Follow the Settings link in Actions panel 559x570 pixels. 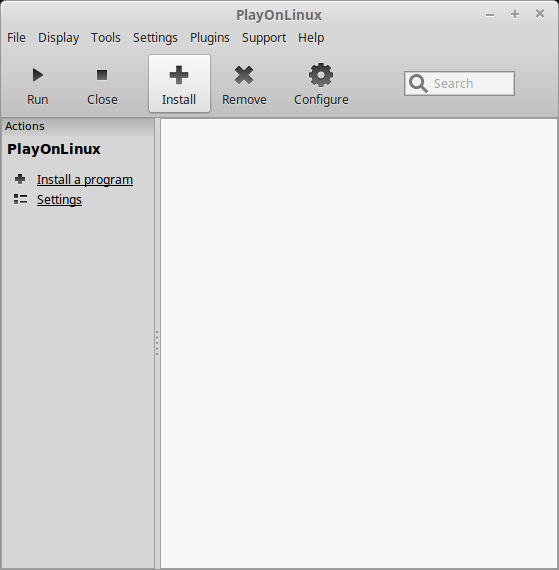tap(59, 200)
